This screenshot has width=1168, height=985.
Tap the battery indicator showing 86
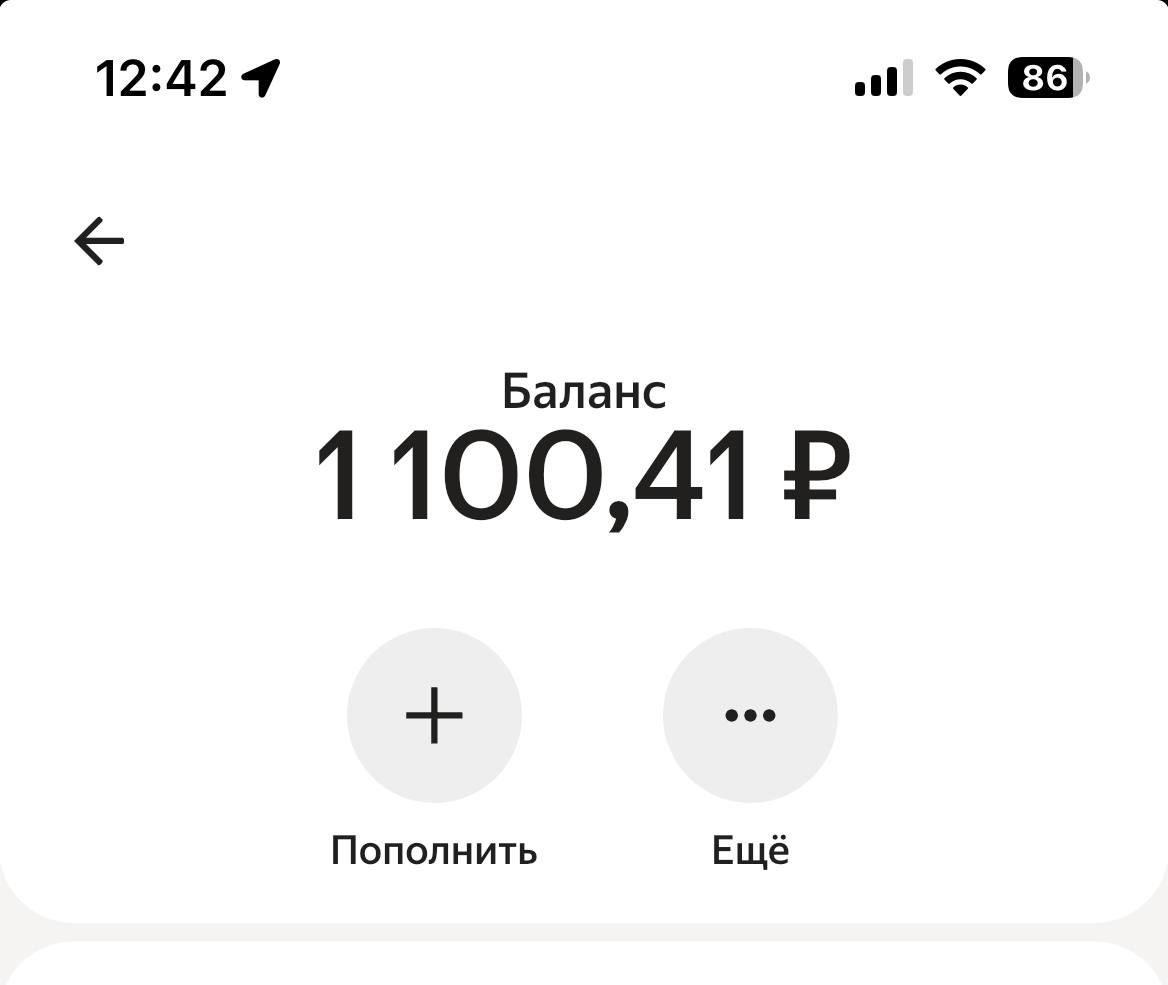[1048, 77]
